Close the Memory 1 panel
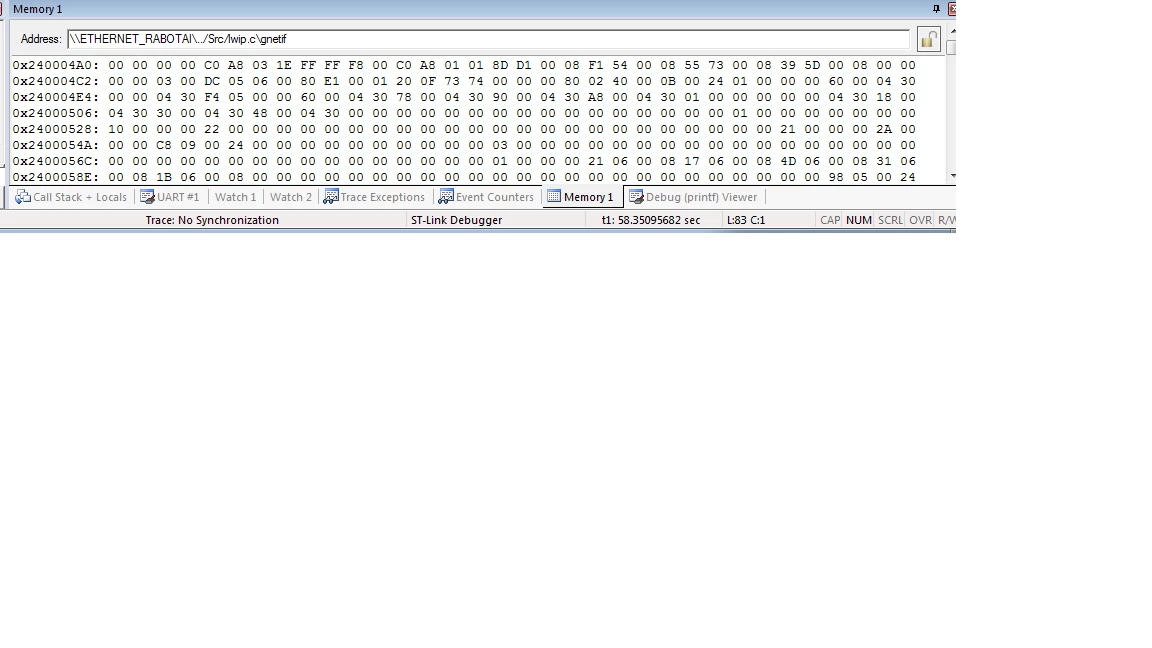1152x648 pixels. click(952, 9)
